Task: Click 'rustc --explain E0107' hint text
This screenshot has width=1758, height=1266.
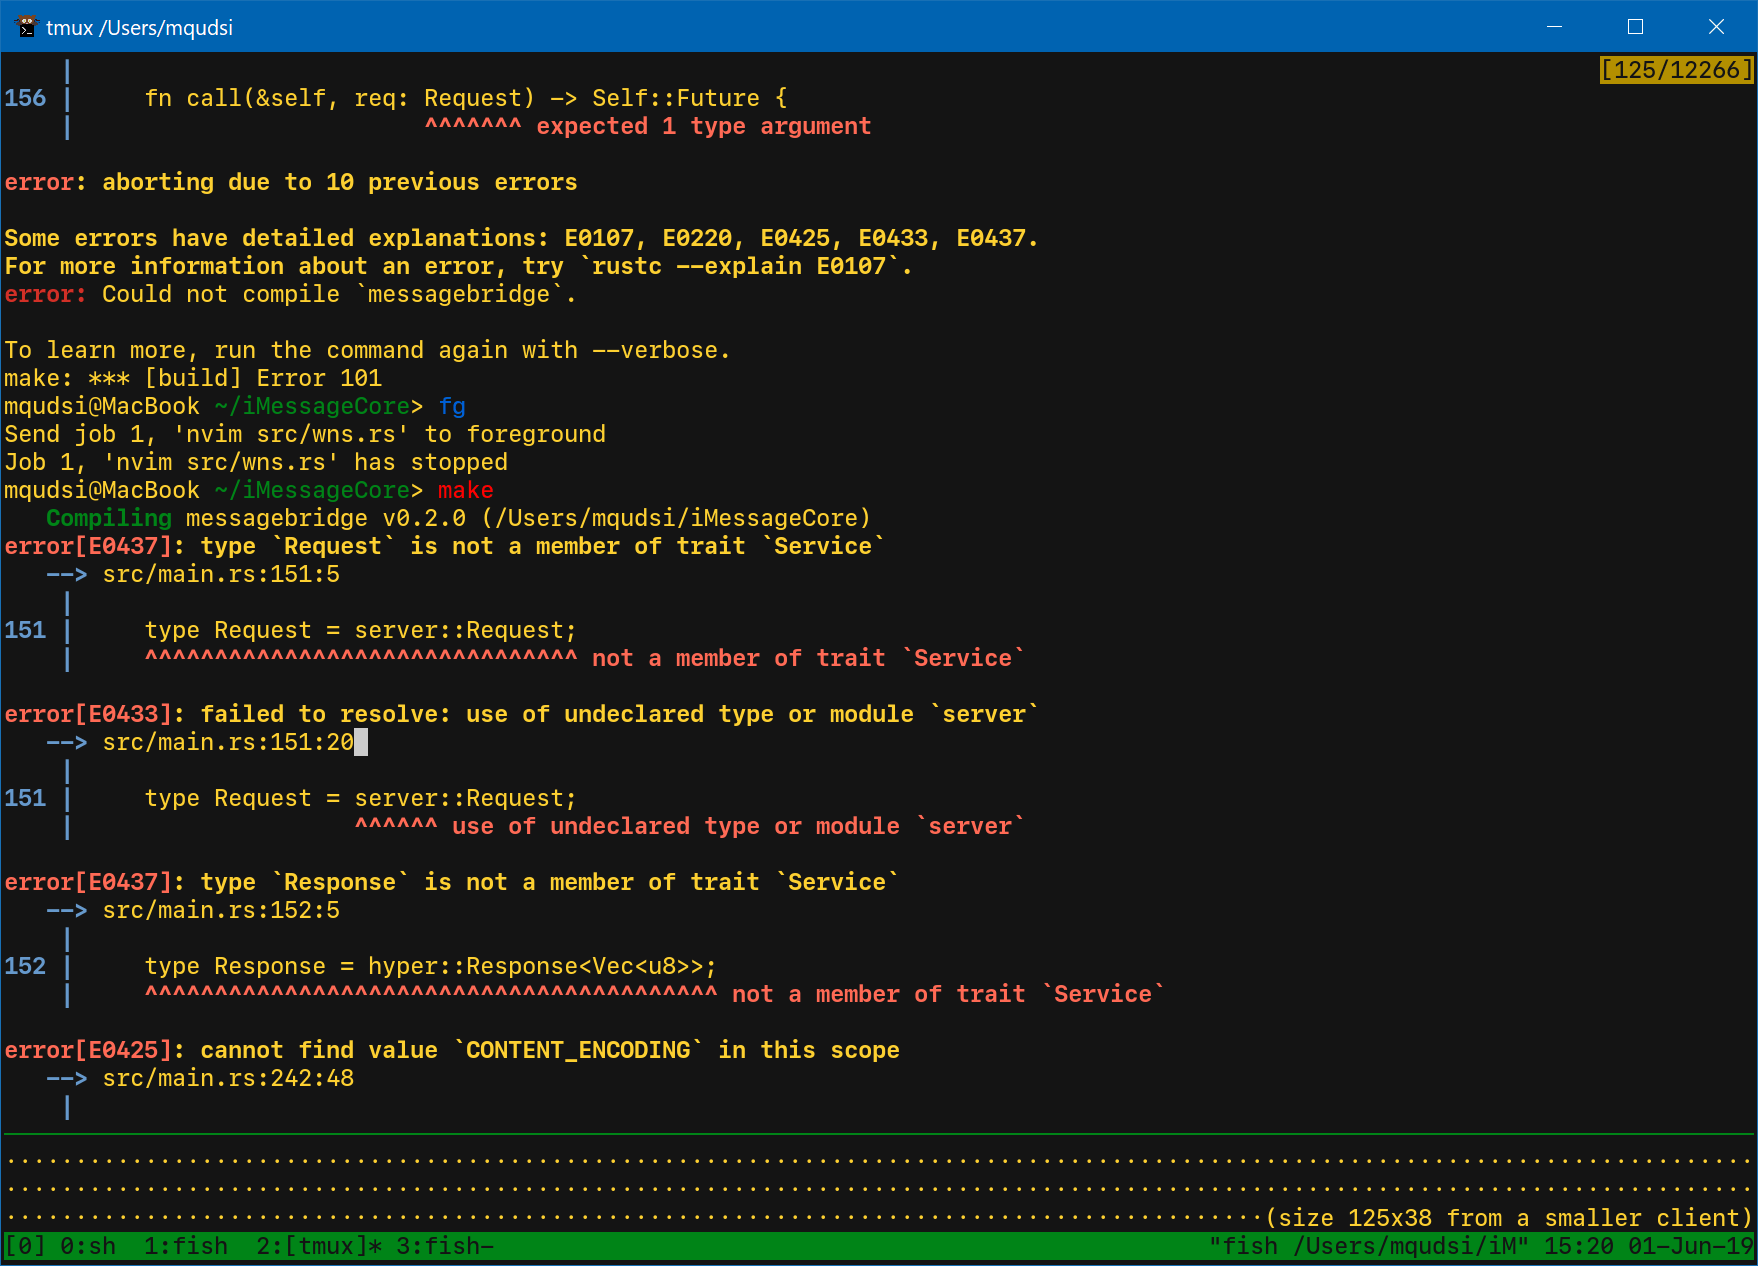Action: [x=739, y=266]
